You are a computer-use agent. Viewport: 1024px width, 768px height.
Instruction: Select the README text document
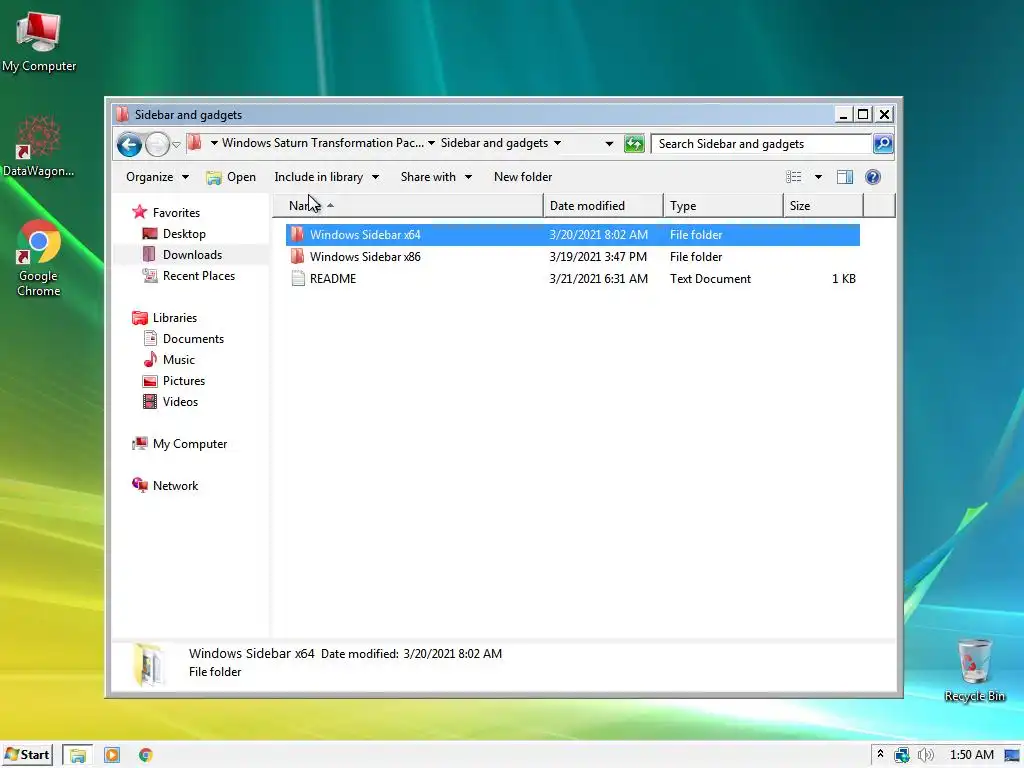coord(573,279)
